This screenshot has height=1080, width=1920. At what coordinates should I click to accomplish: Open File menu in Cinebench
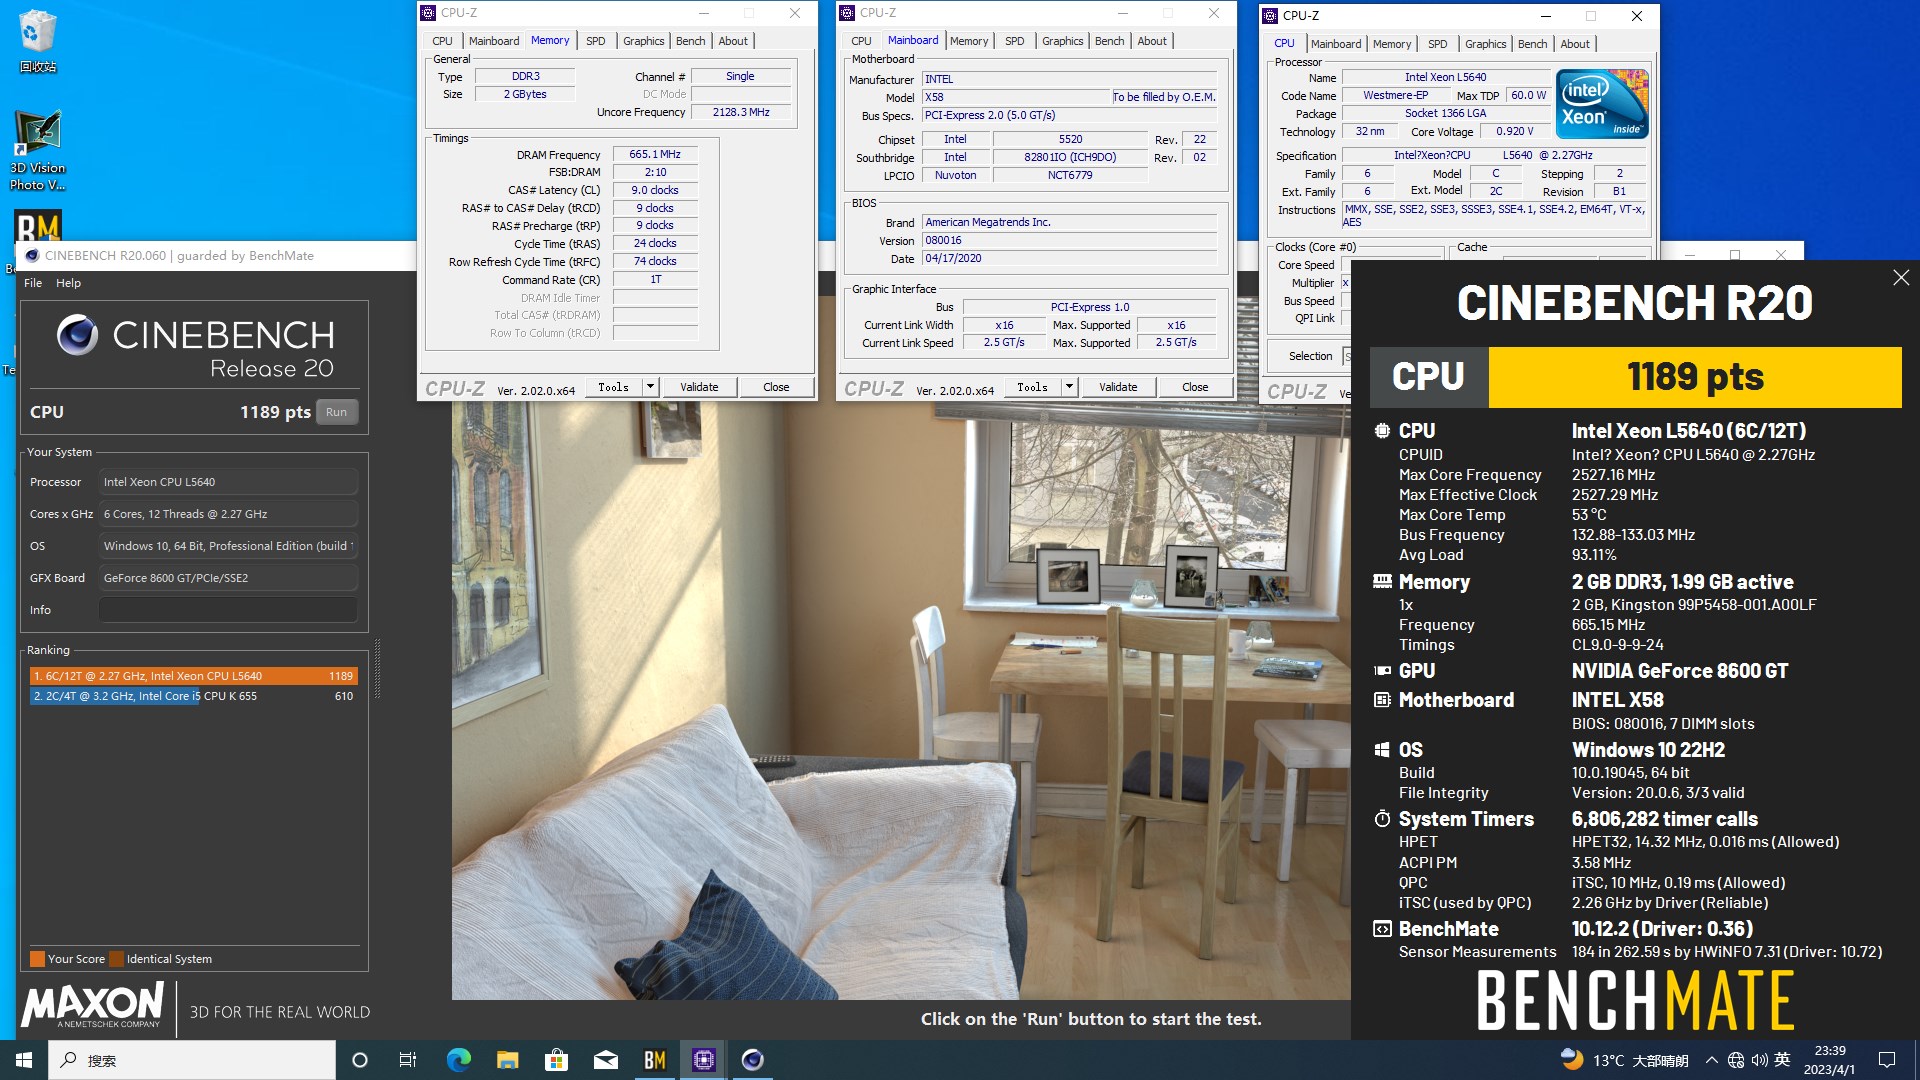coord(33,283)
